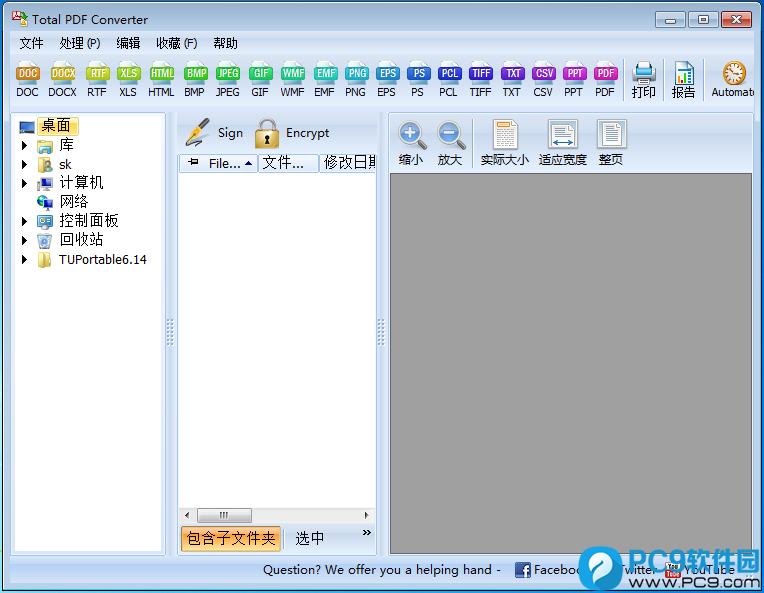The width and height of the screenshot is (764, 593).
Task: Open the 报告 report tool
Action: 684,80
